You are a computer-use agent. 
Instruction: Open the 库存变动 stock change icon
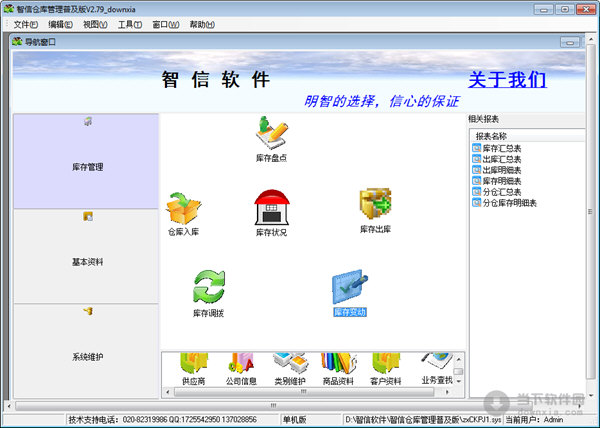(x=350, y=287)
